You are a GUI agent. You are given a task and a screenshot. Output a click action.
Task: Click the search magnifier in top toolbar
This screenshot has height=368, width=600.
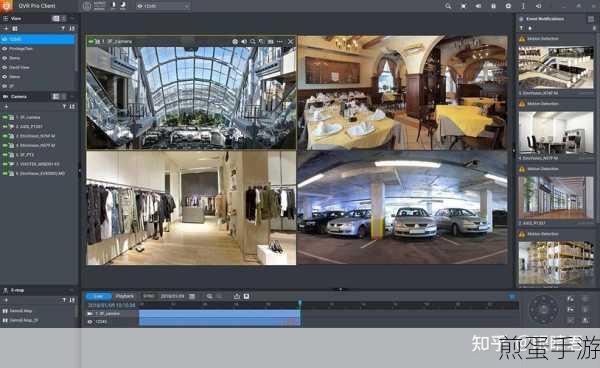point(448,6)
